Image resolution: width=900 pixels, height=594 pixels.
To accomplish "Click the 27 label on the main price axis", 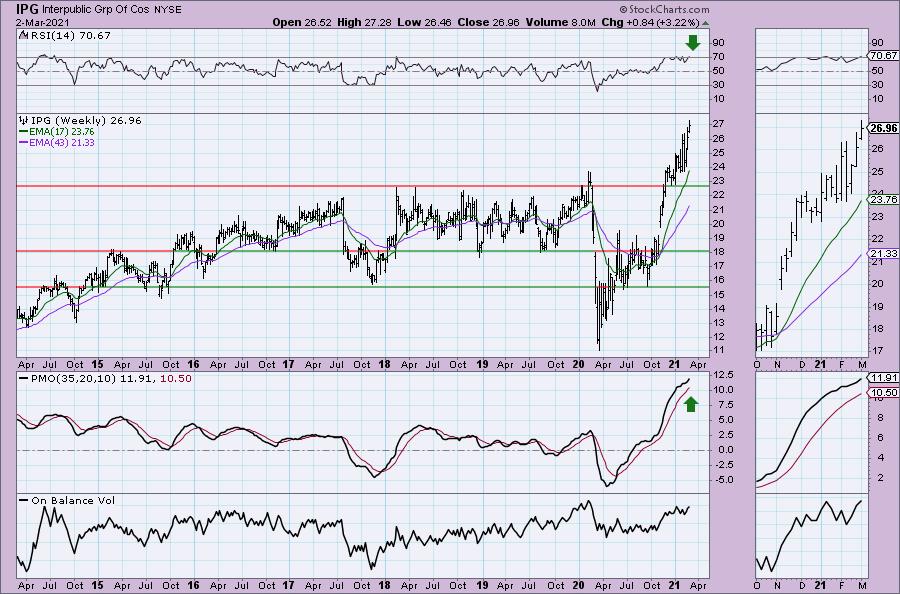I will pyautogui.click(x=718, y=124).
